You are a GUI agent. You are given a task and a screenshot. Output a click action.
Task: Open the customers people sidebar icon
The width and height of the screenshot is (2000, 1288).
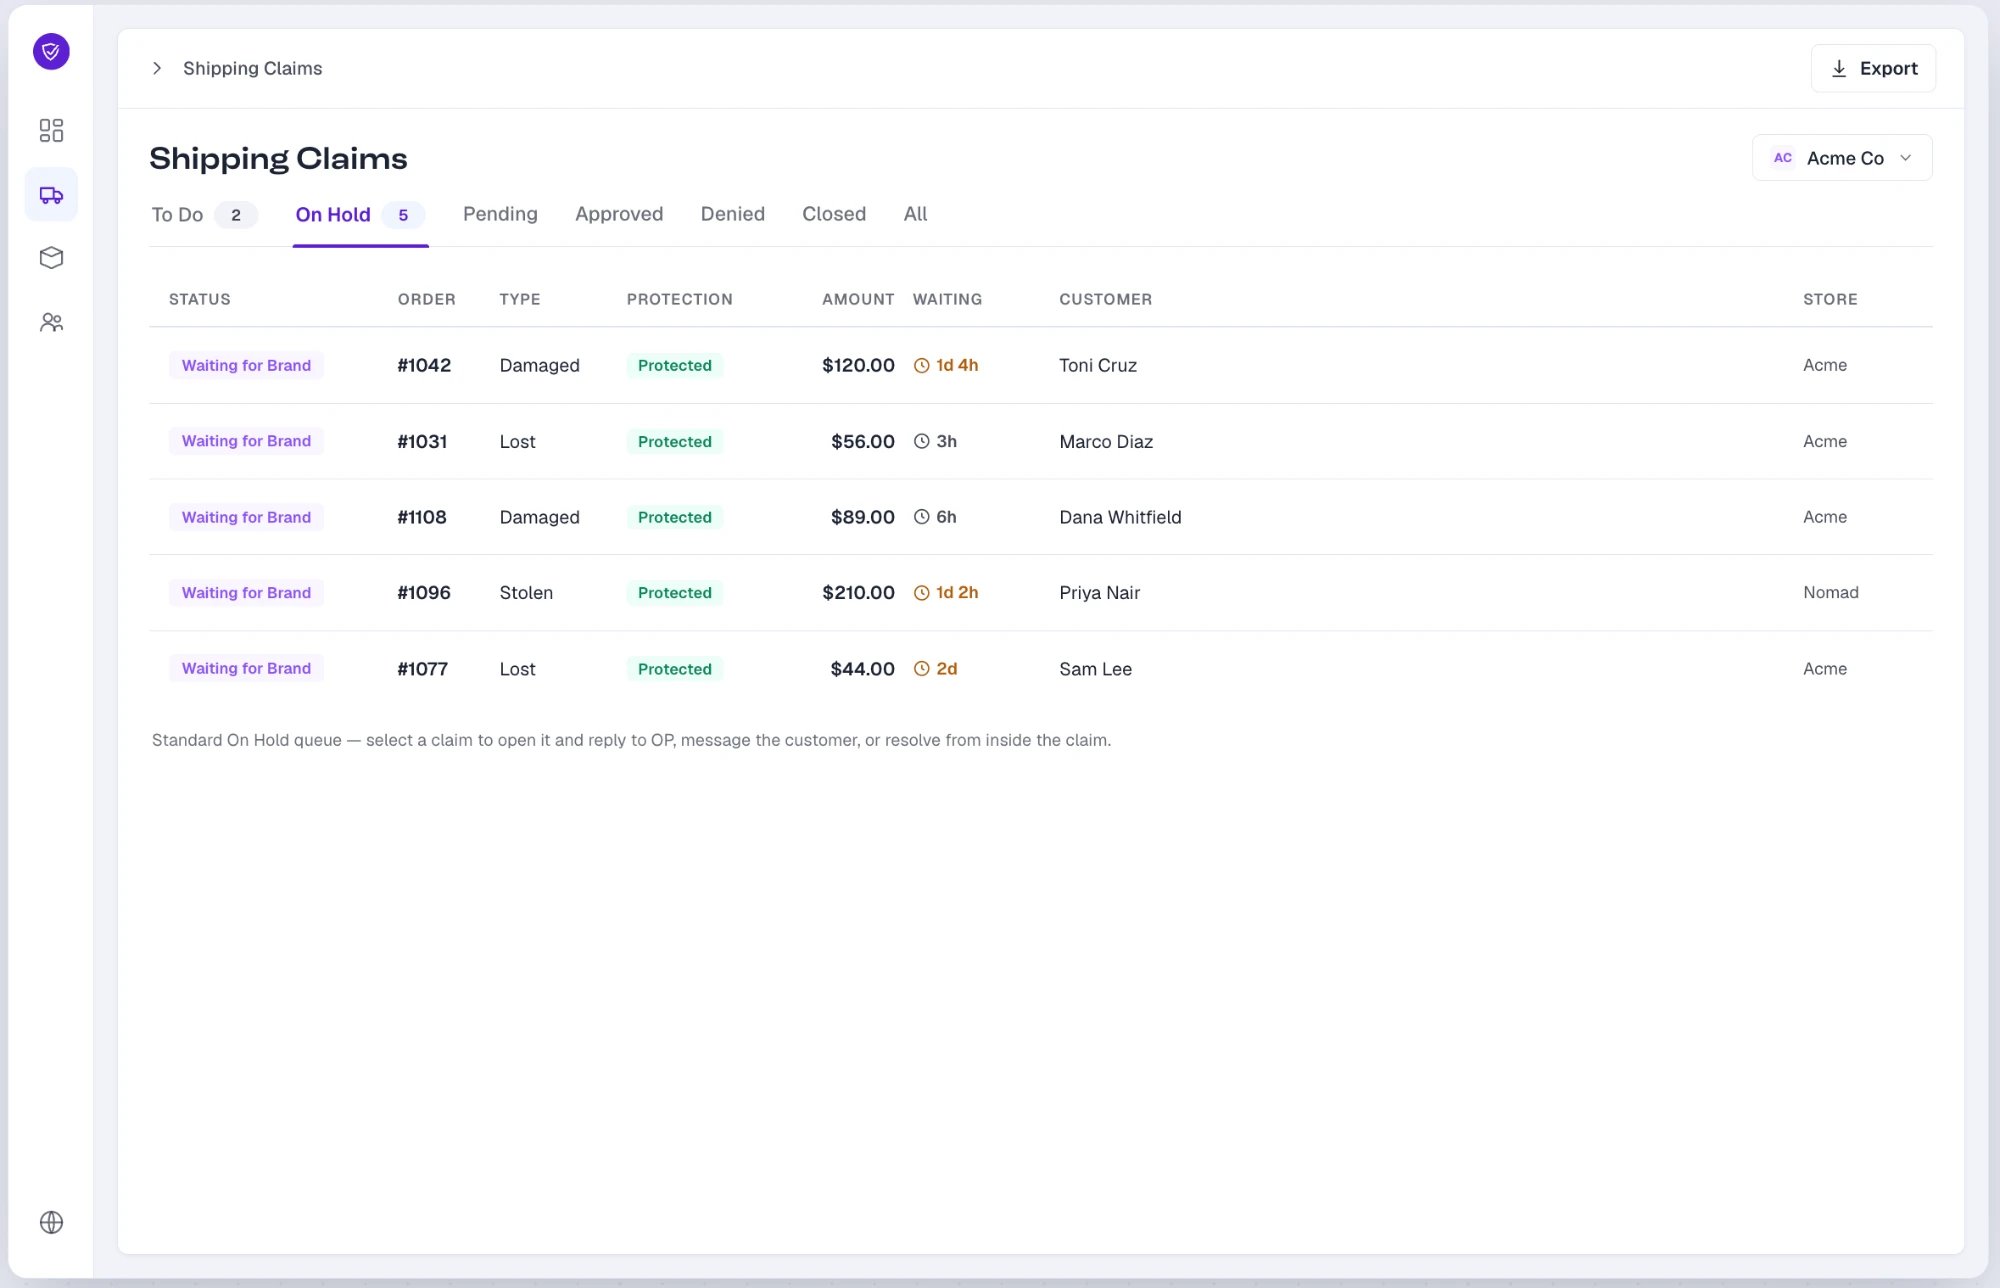tap(51, 322)
